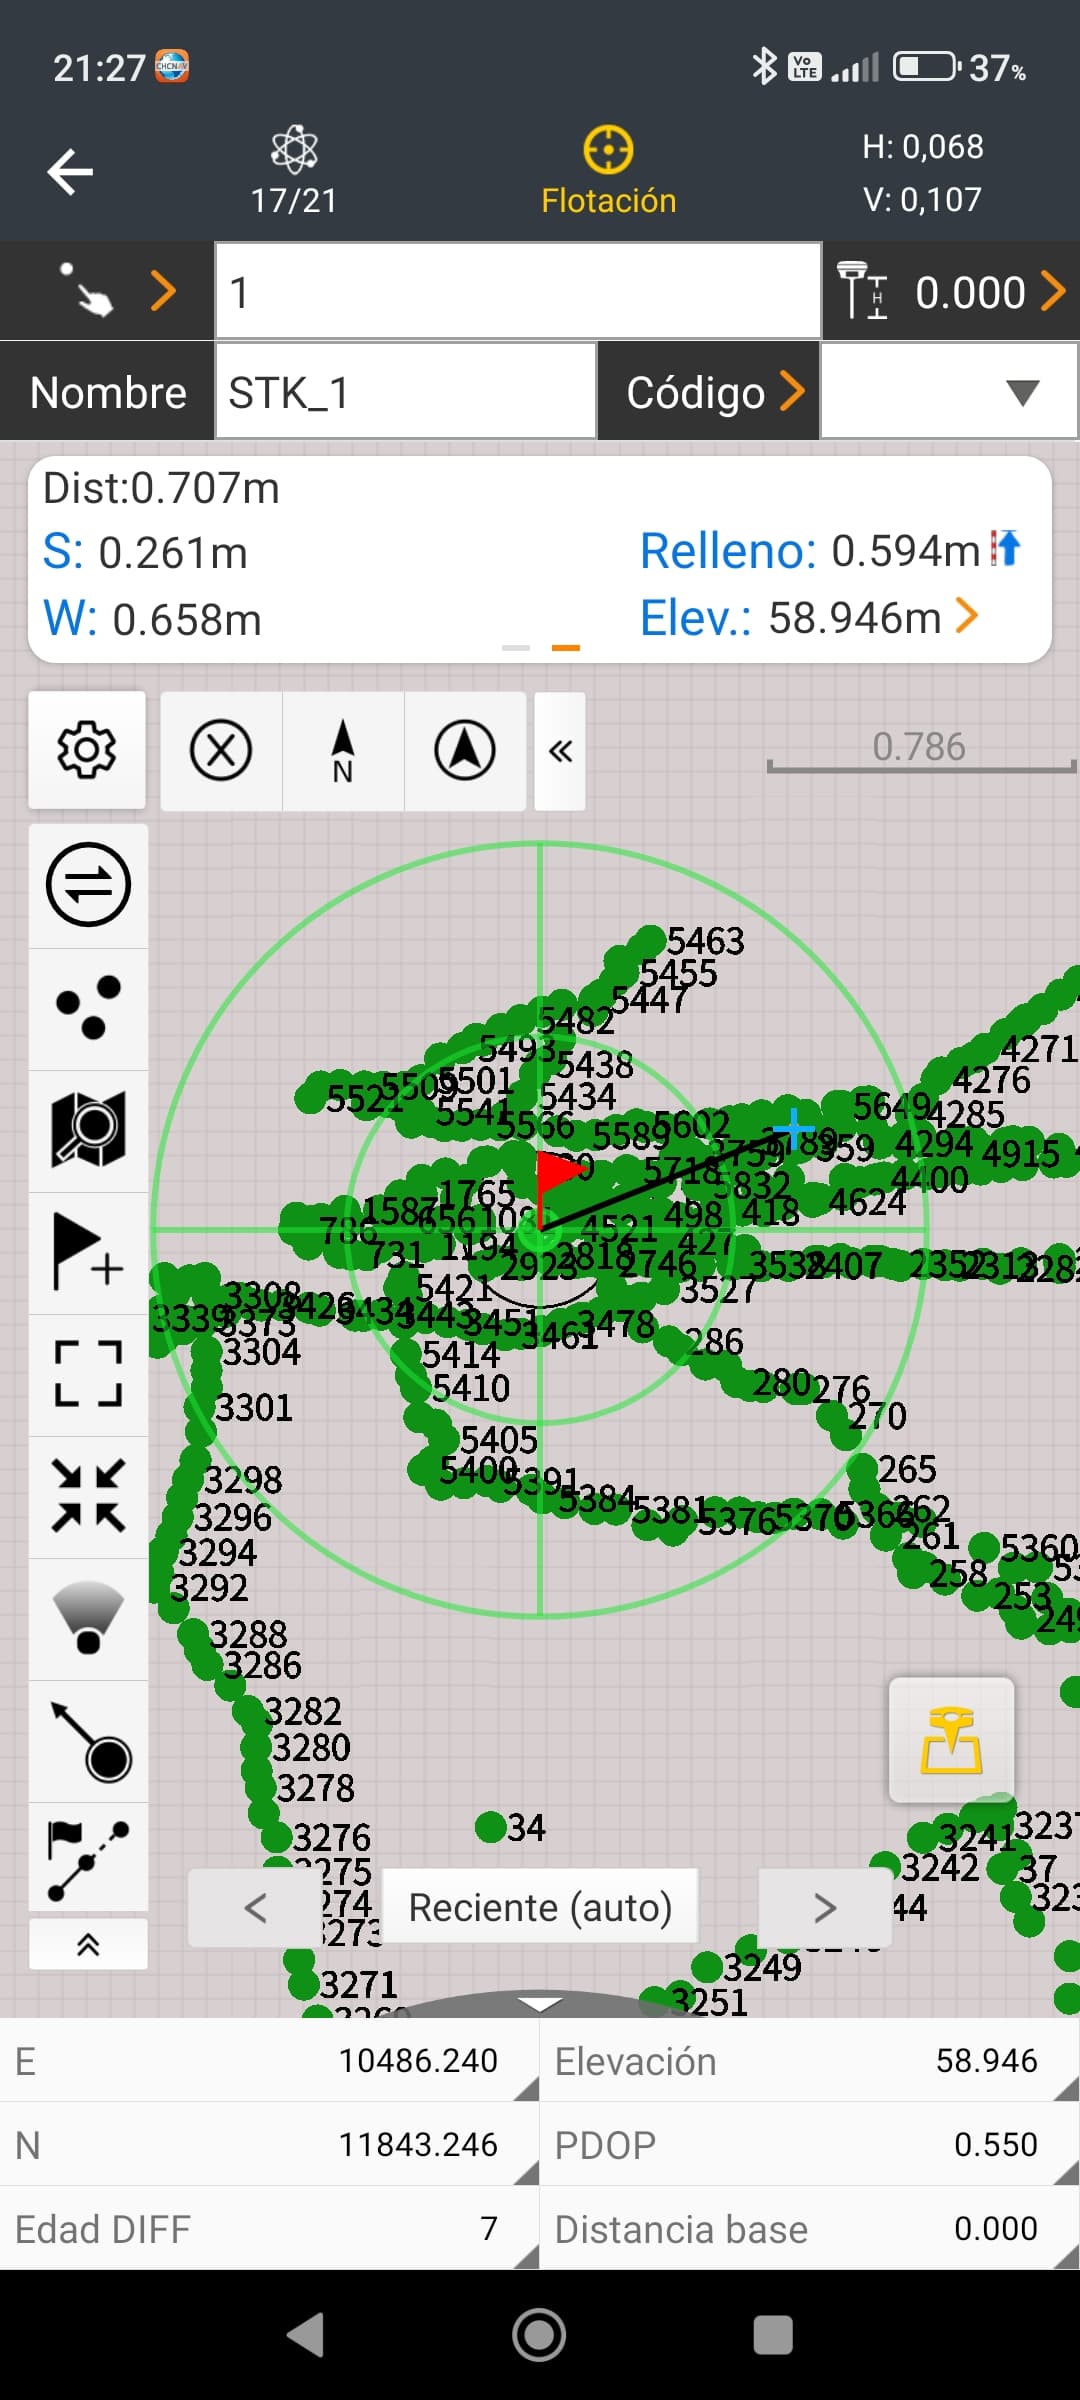1080x2400 pixels.
Task: Open the three-dots point display icon
Action: click(88, 1008)
